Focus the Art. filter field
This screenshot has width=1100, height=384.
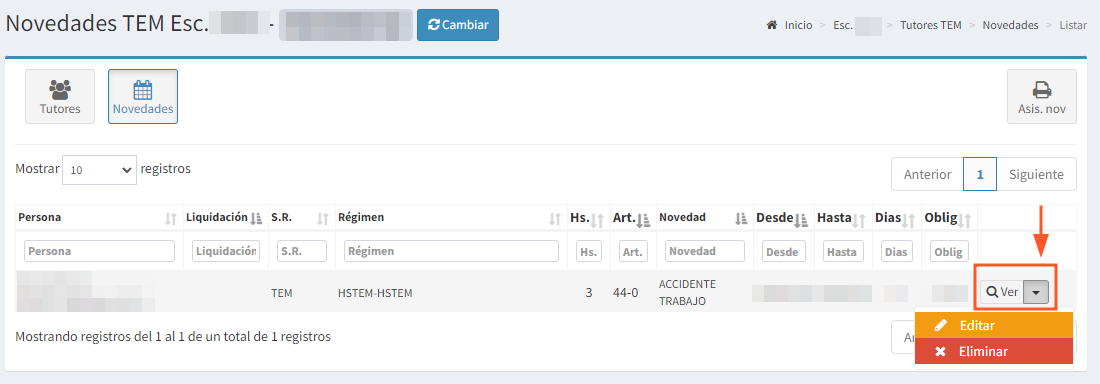click(633, 251)
